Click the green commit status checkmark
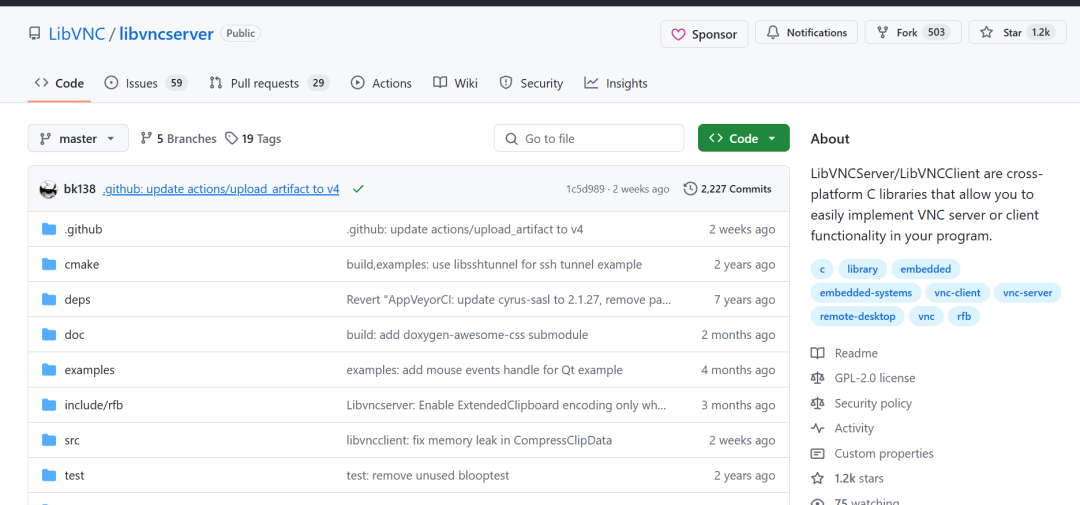 (x=358, y=189)
